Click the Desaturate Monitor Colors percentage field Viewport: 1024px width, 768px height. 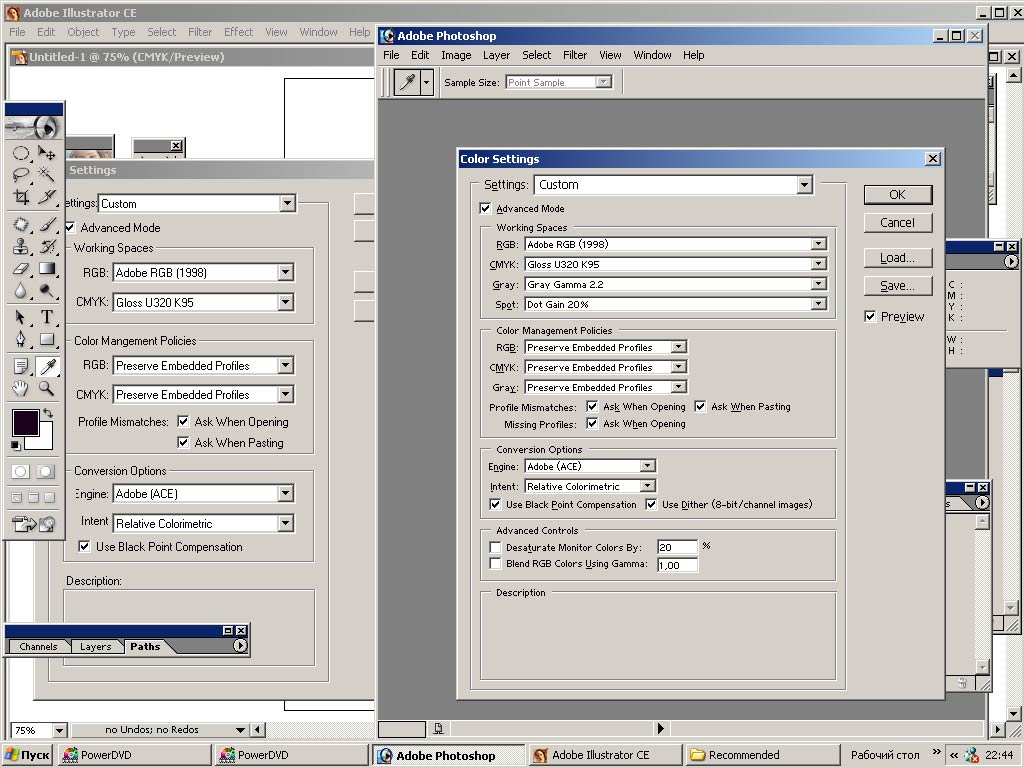tap(677, 547)
